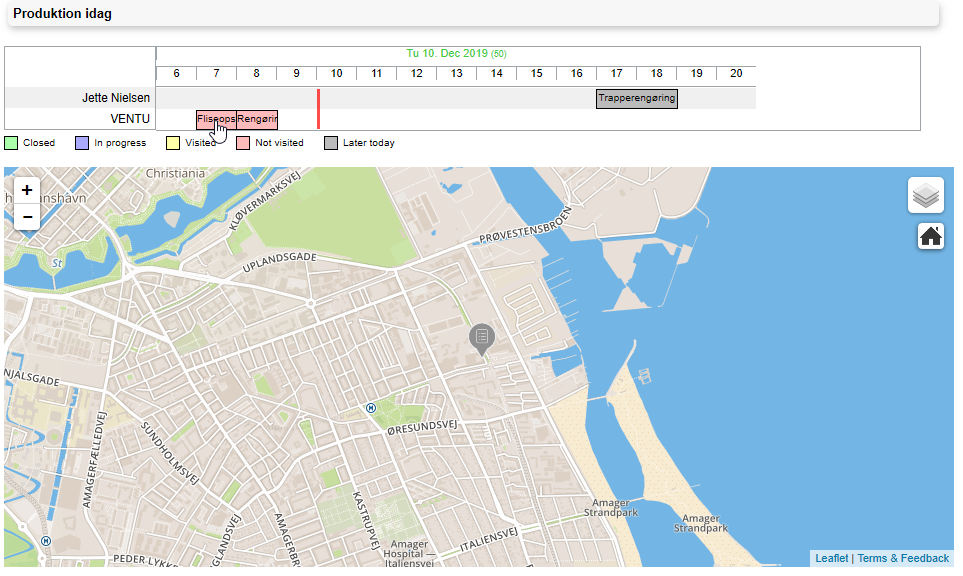Select the Jette Nielsen row label
The width and height of the screenshot is (963, 576).
click(x=116, y=98)
